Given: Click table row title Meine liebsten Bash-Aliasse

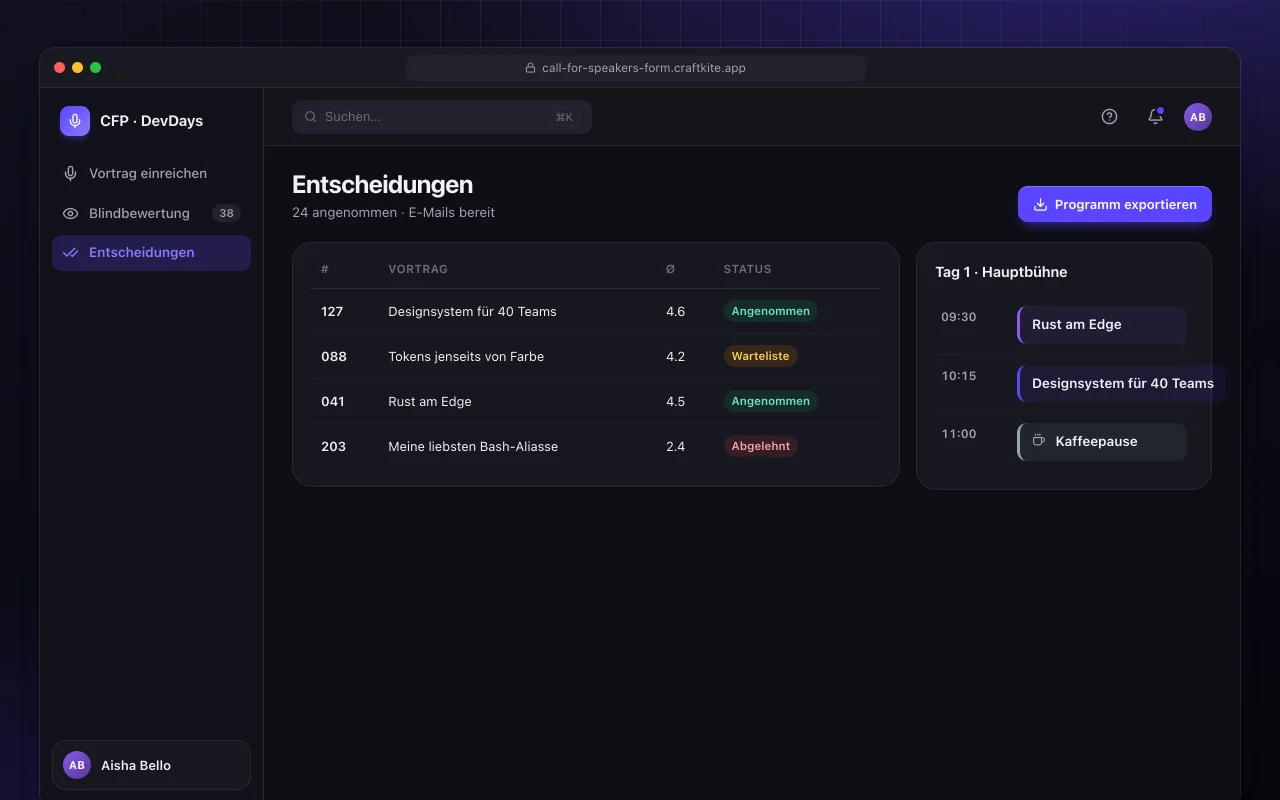Looking at the screenshot, I should tap(473, 446).
